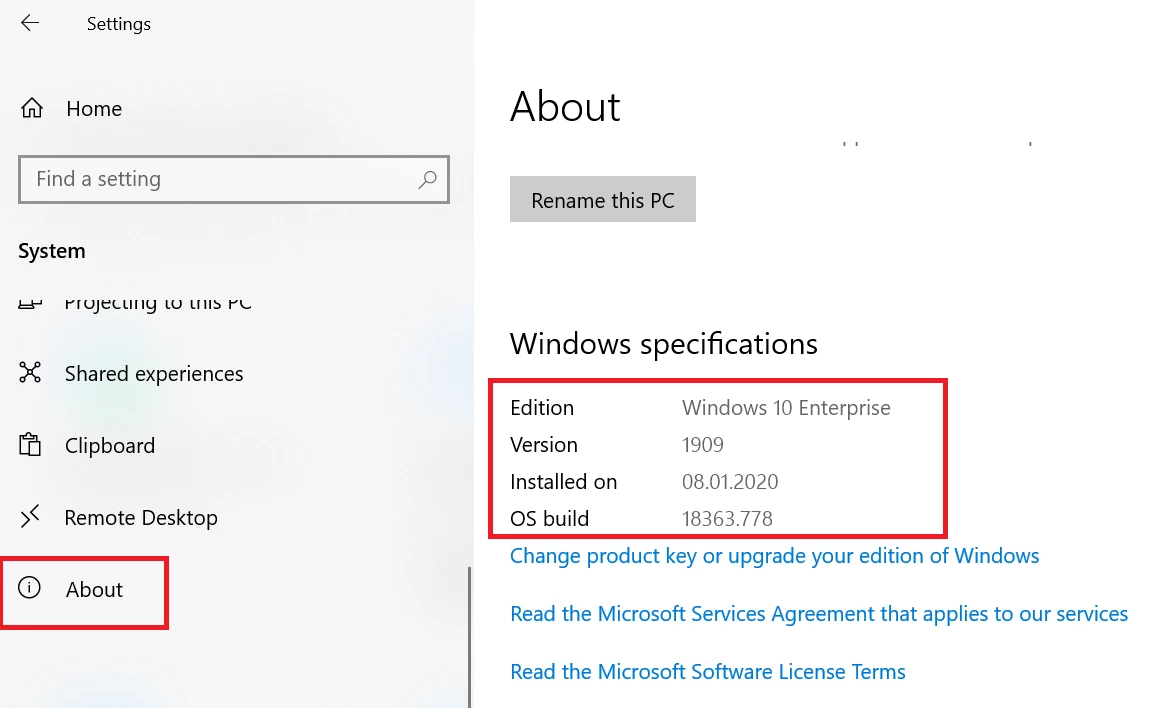Click the Shared experiences icon
1156x708 pixels.
pyautogui.click(x=30, y=372)
